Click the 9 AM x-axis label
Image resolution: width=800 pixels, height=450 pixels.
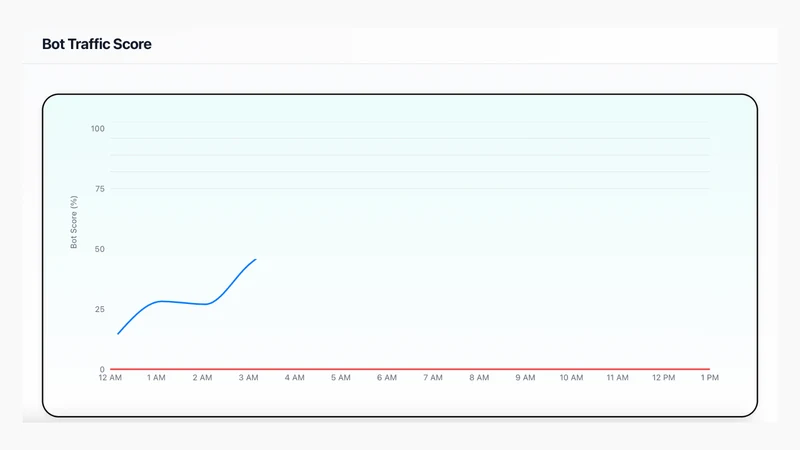[525, 378]
